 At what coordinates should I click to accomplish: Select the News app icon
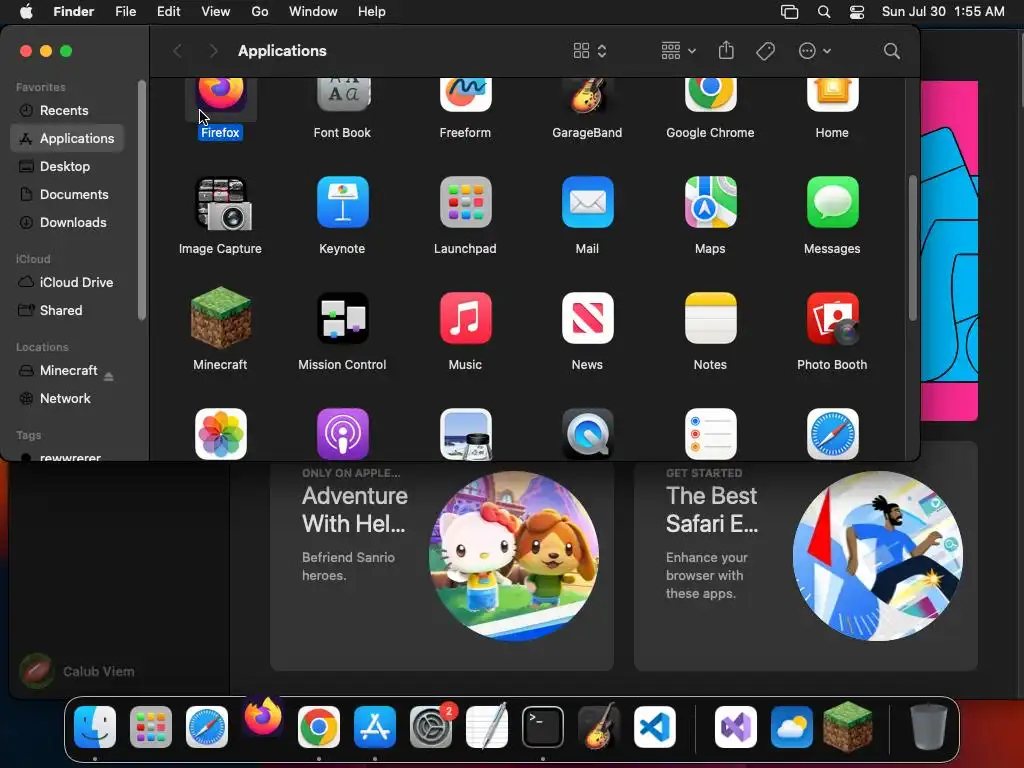point(587,318)
